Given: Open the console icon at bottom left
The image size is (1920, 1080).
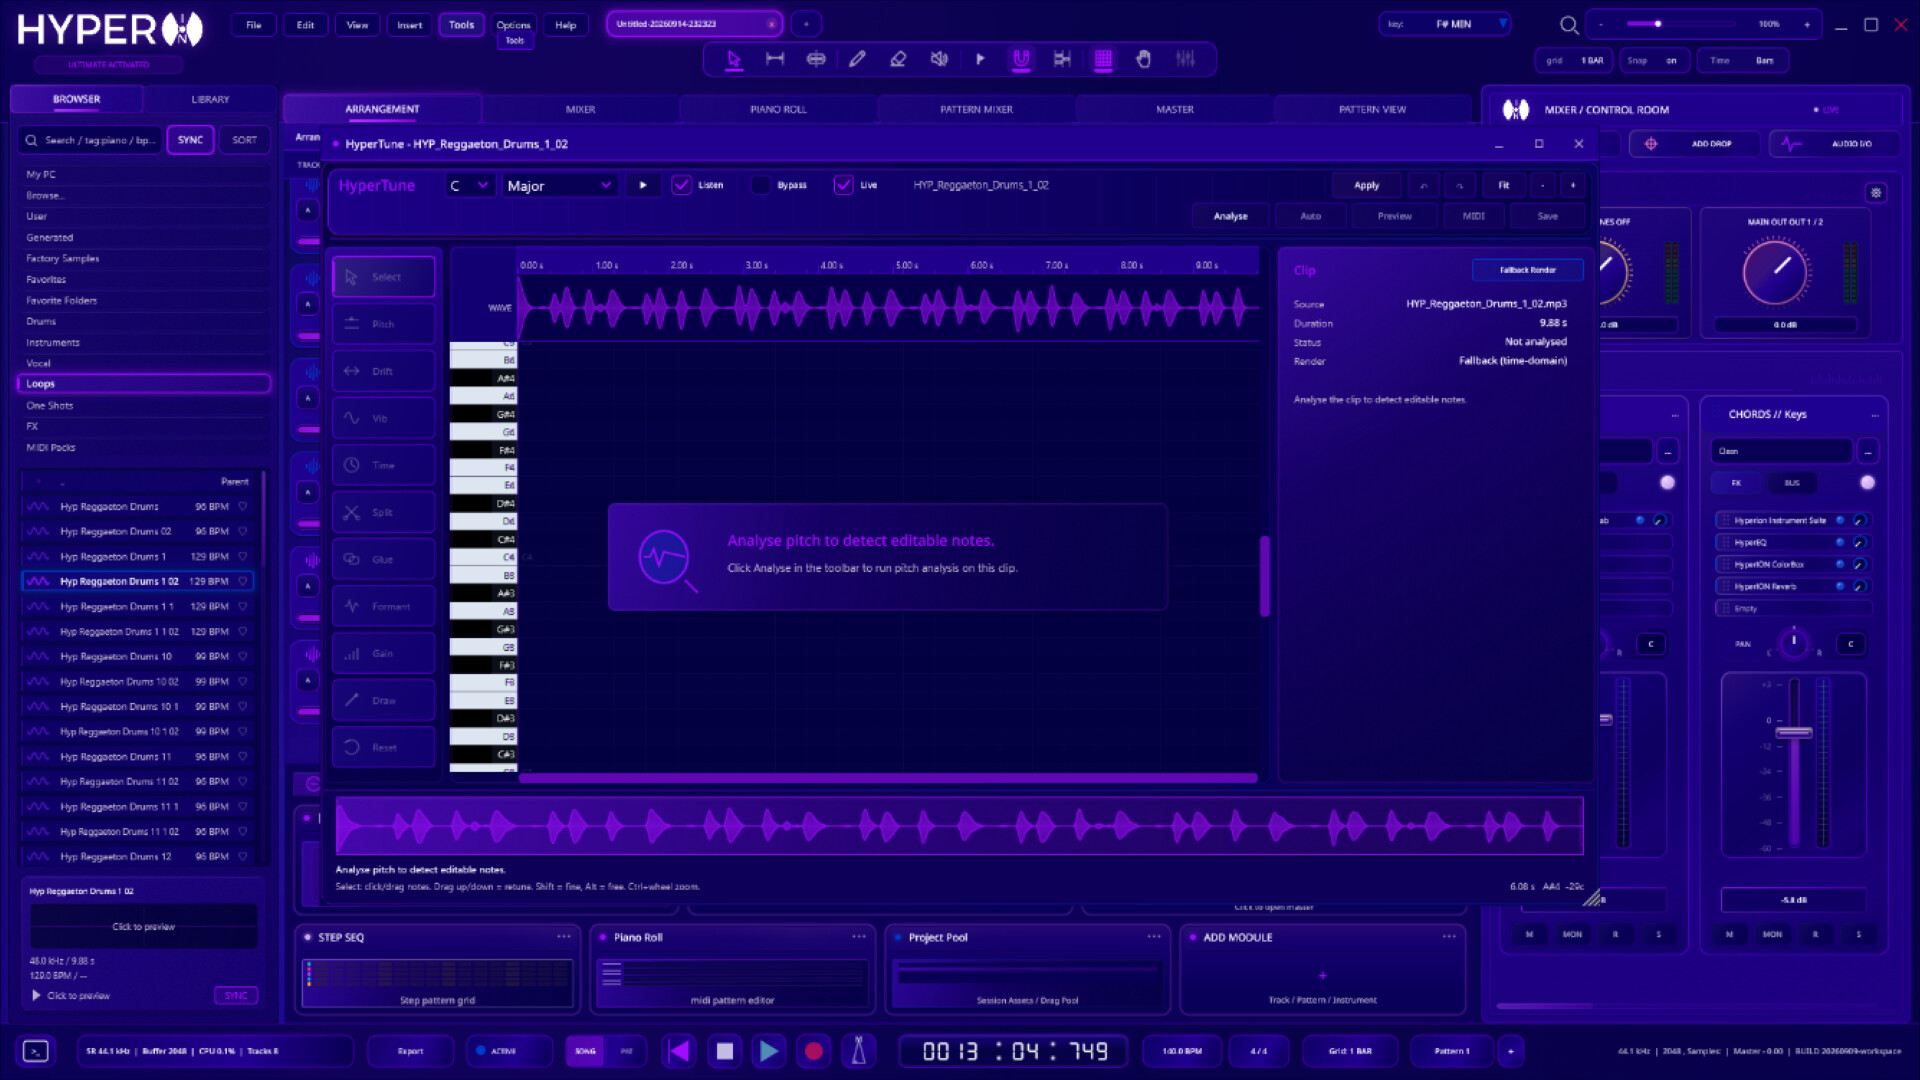Looking at the screenshot, I should pyautogui.click(x=36, y=1051).
